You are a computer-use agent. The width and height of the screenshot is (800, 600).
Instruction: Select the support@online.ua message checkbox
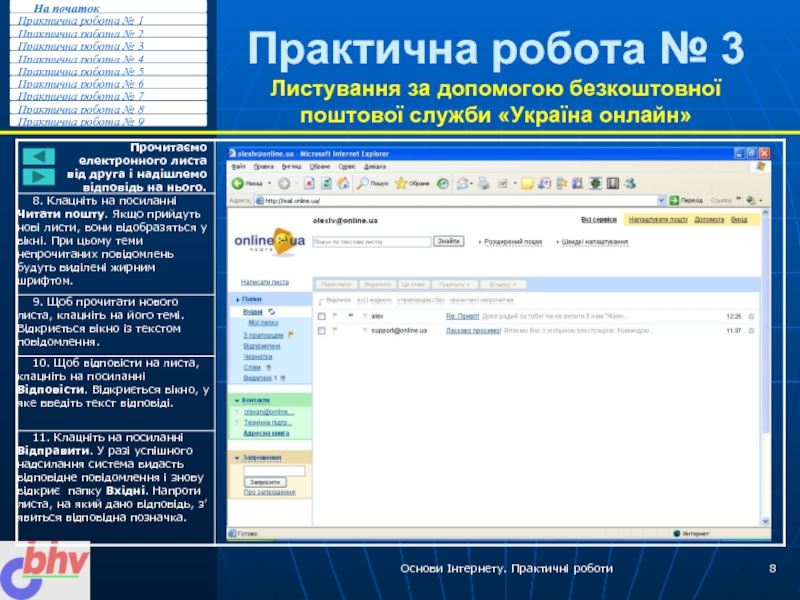point(321,329)
